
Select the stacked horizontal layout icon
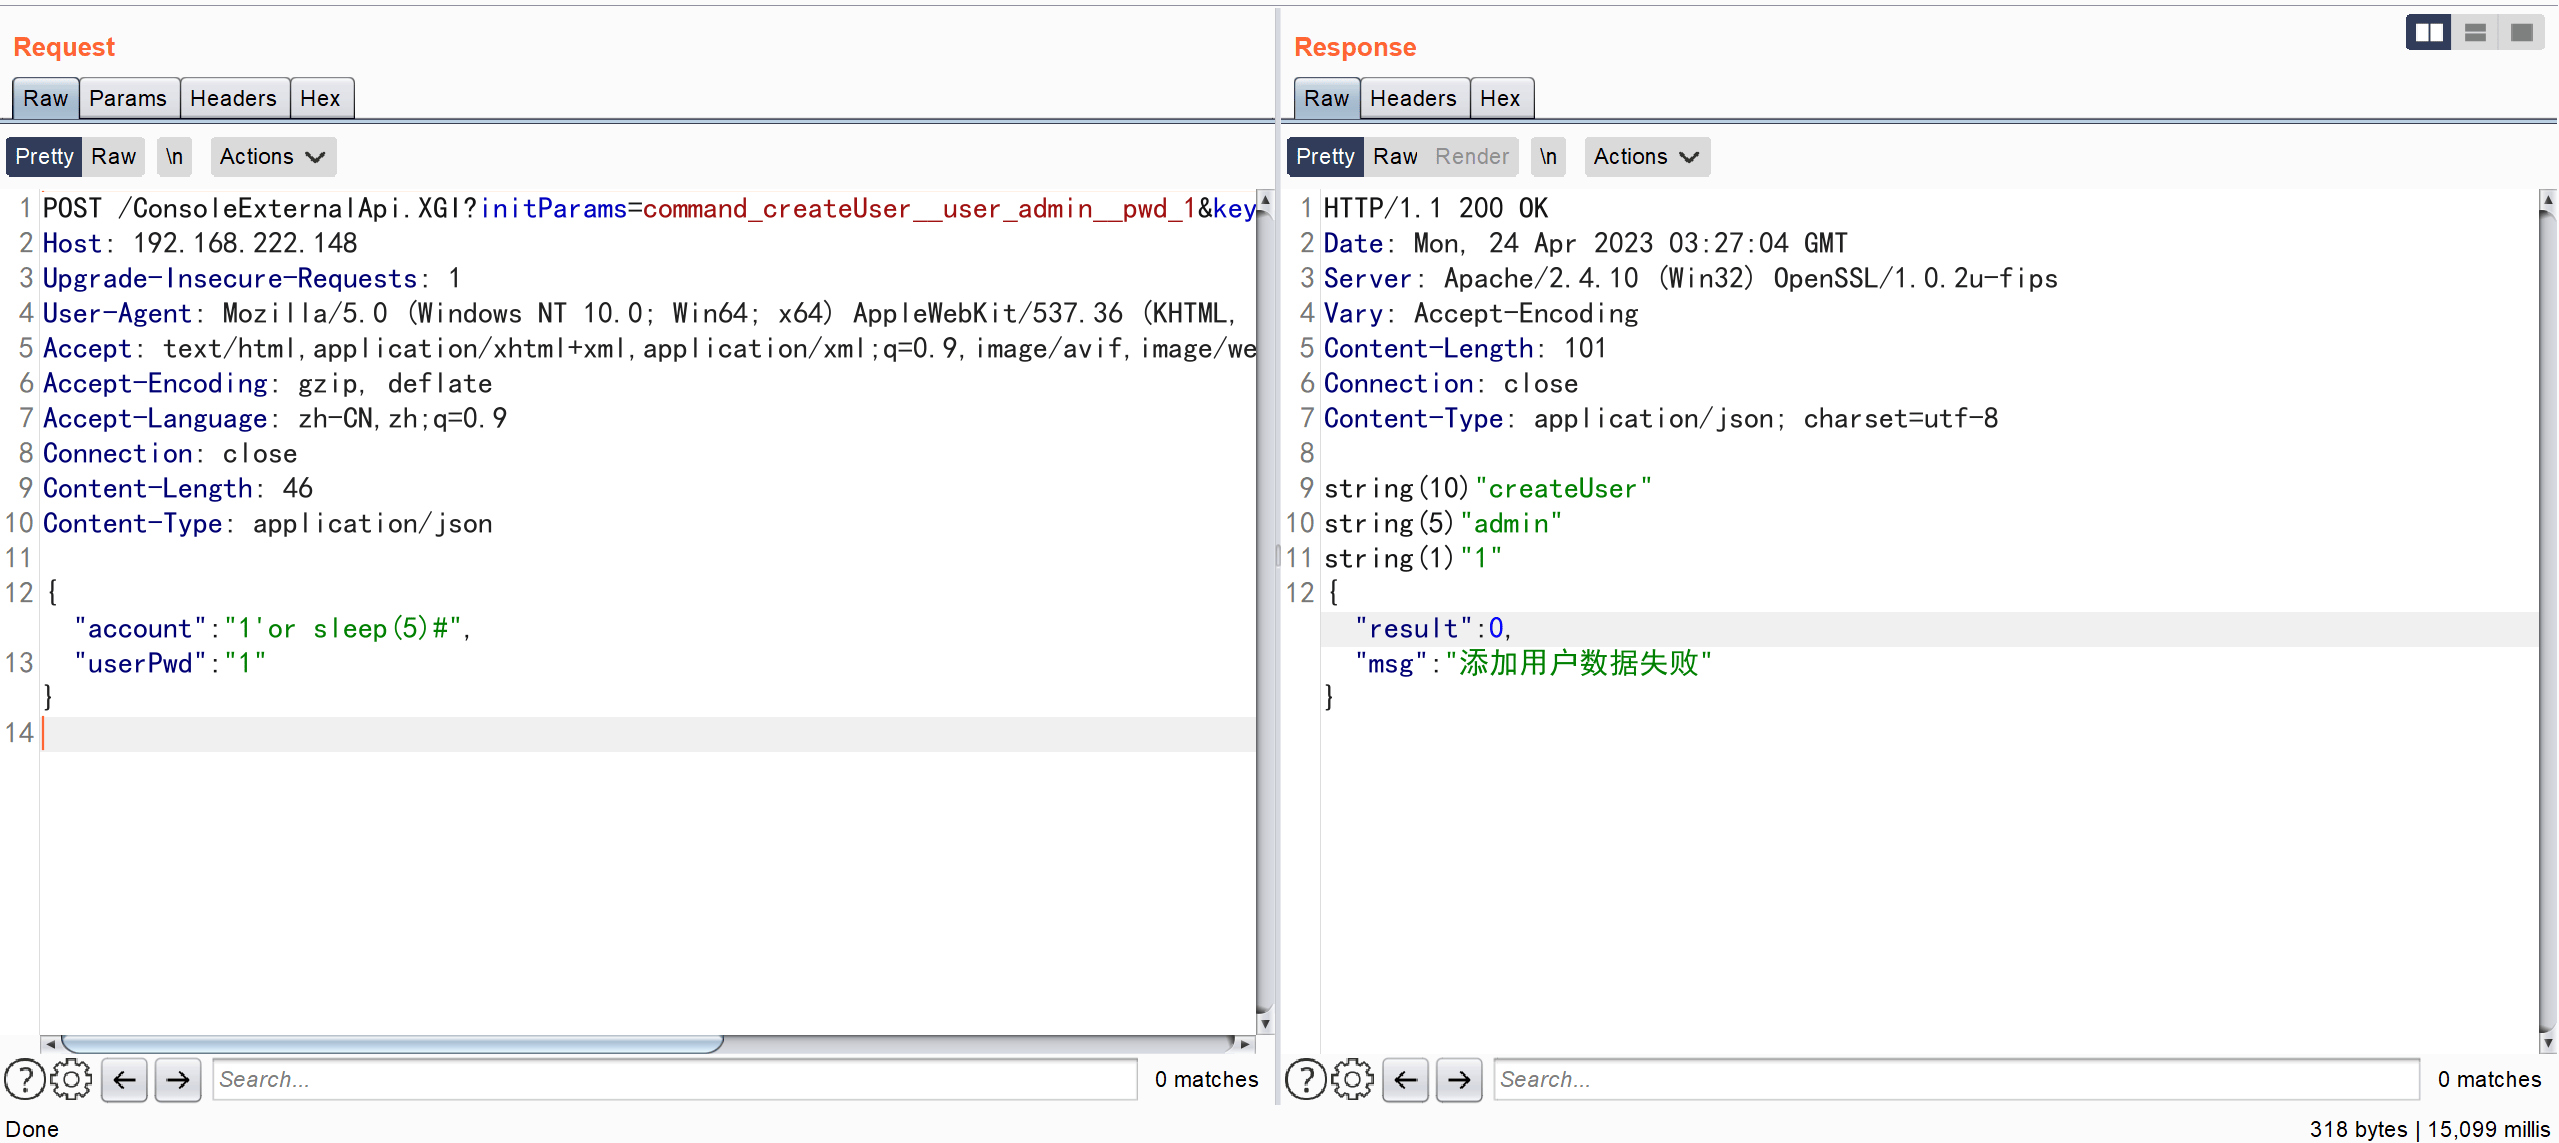point(2475,33)
